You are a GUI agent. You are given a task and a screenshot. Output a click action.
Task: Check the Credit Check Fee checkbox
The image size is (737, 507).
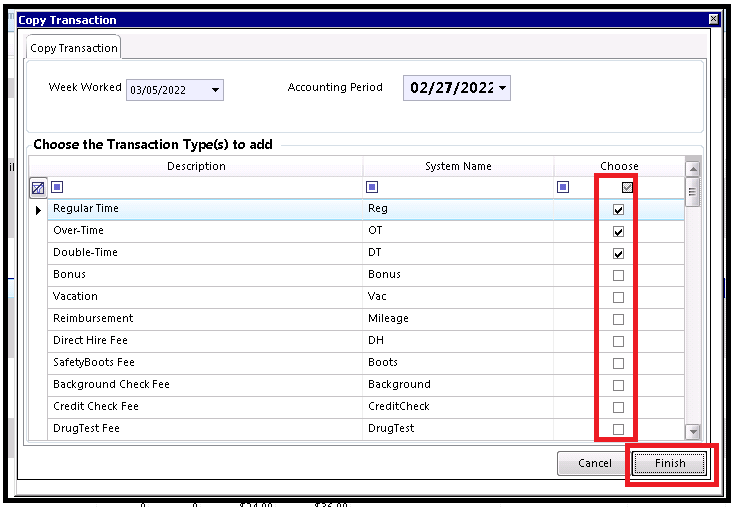click(619, 407)
